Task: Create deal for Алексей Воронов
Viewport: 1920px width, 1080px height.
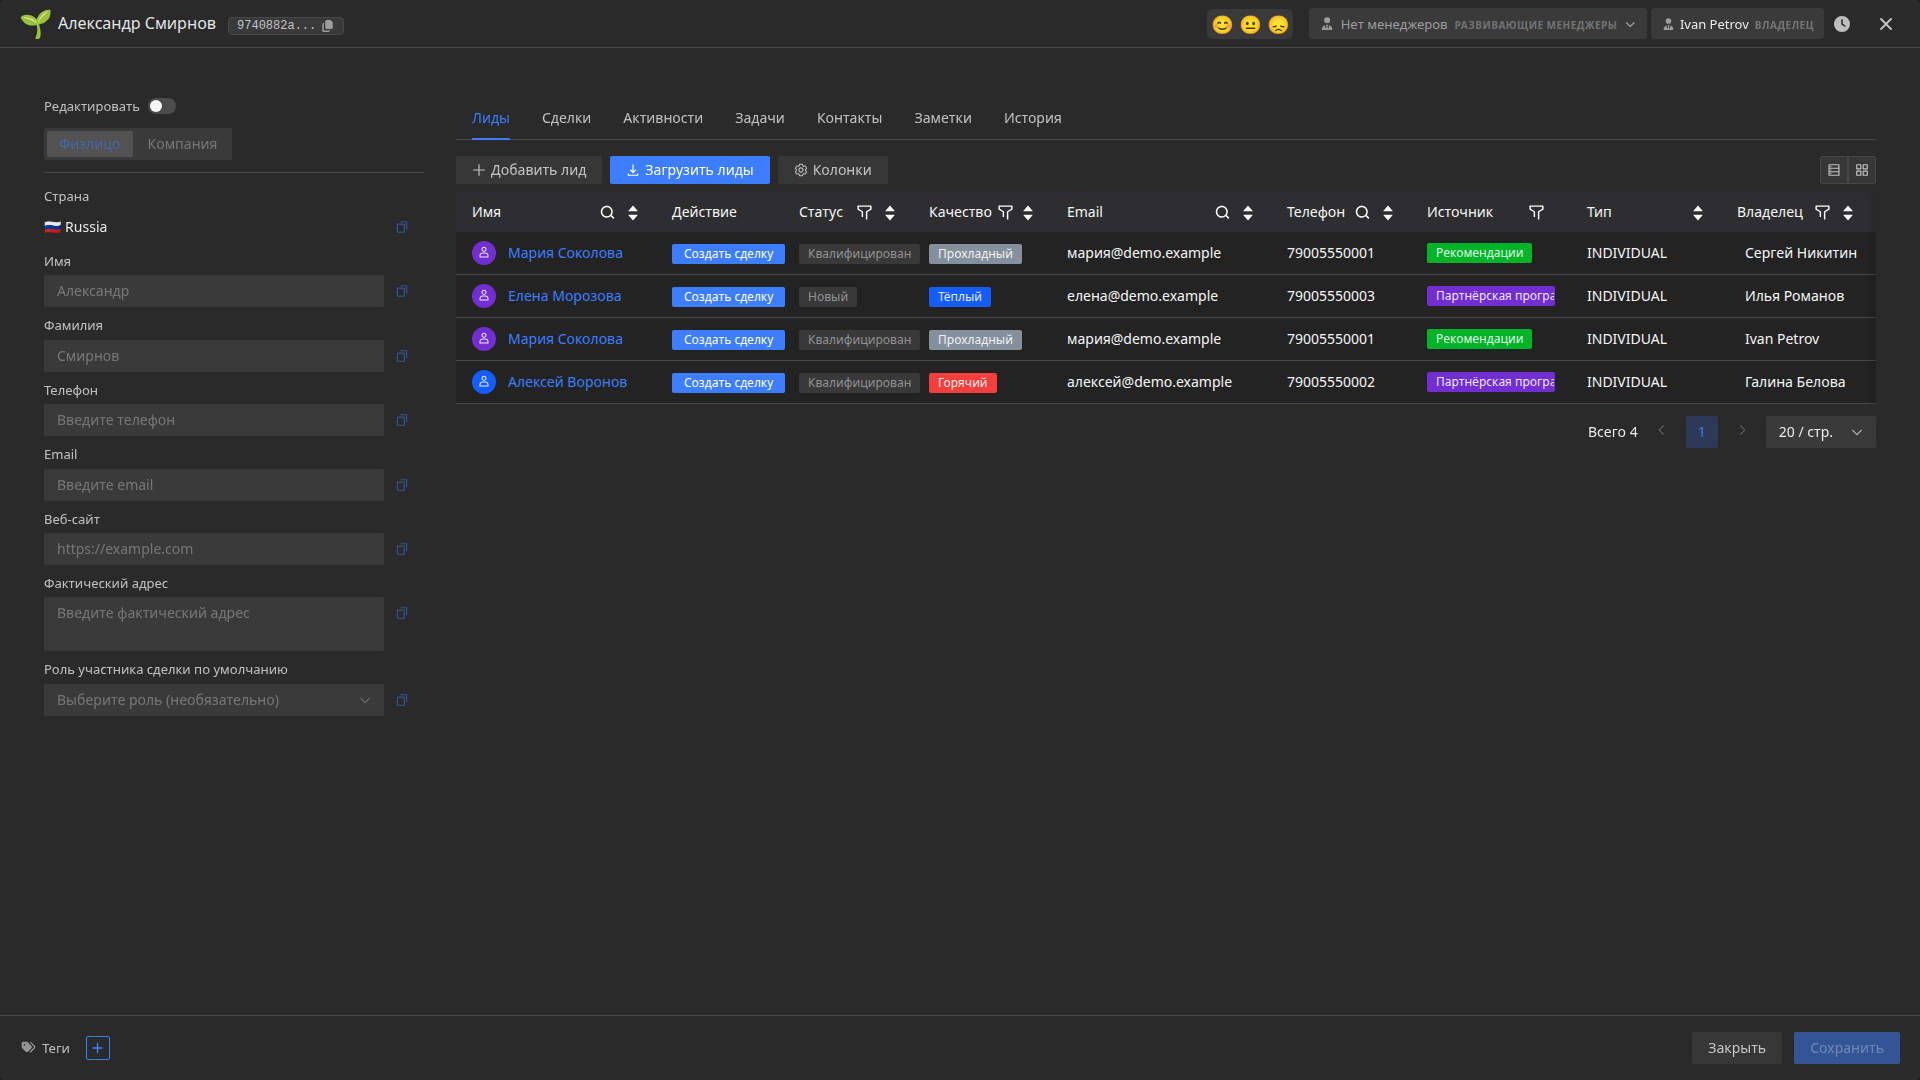Action: [728, 383]
